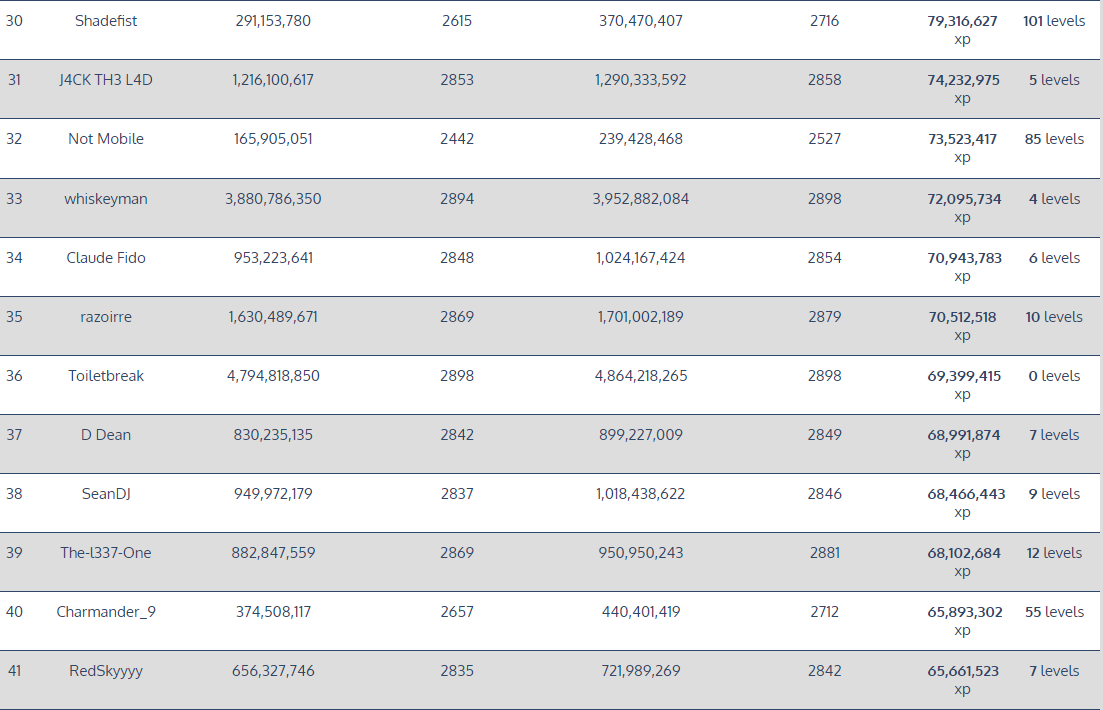The image size is (1103, 710).
Task: Click Shadefist's 79,316,627 xp gain cell
Action: pos(962,30)
